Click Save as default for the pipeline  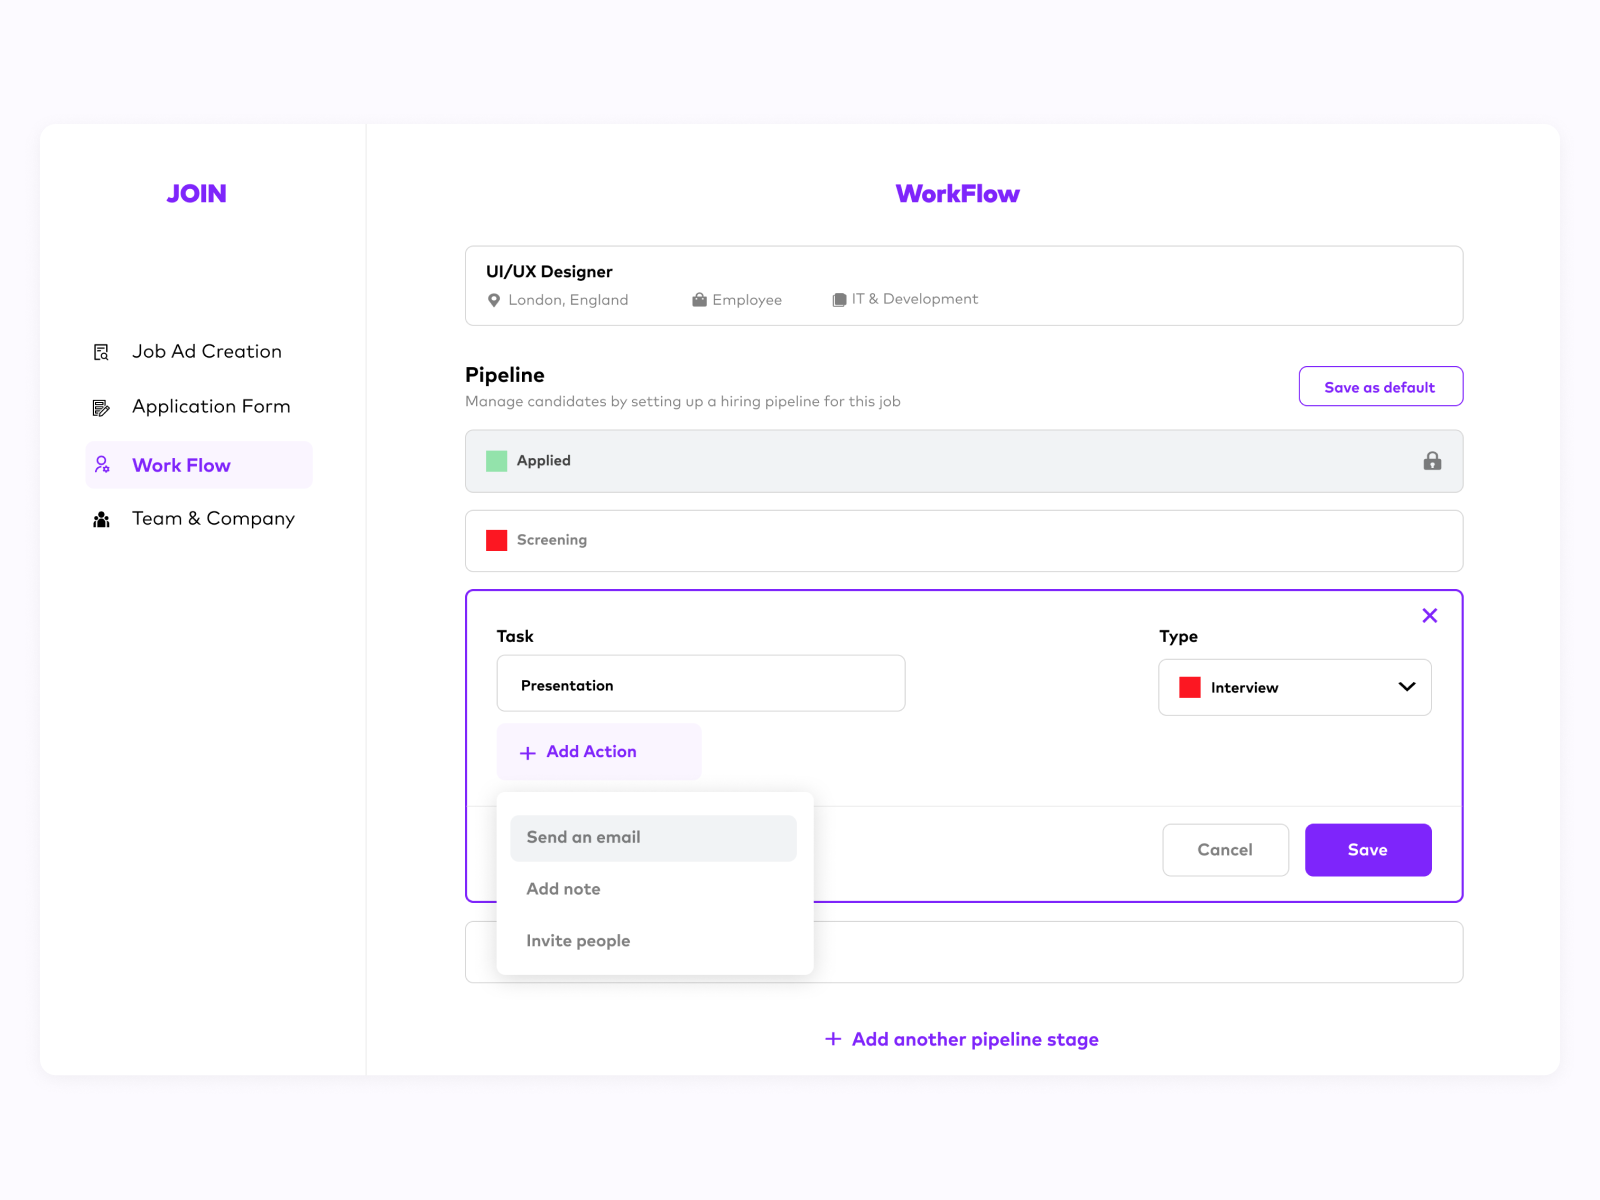1380,386
